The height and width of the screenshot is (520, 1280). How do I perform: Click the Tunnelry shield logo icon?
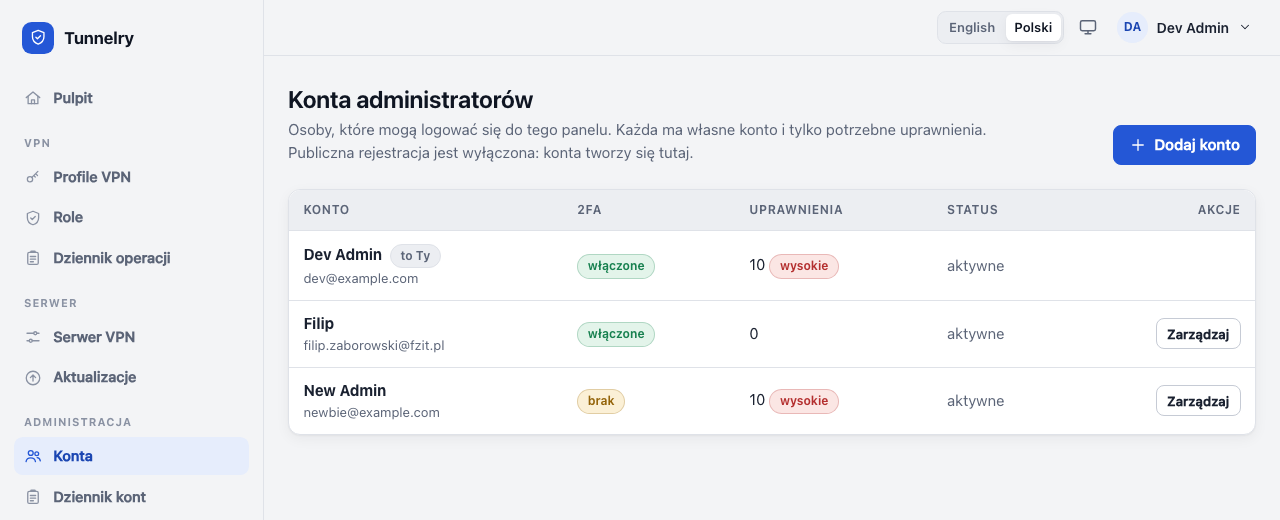(38, 38)
